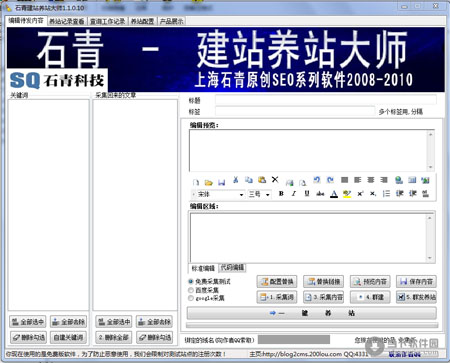Click the Insert image icon
The width and height of the screenshot is (450, 363).
point(425,180)
